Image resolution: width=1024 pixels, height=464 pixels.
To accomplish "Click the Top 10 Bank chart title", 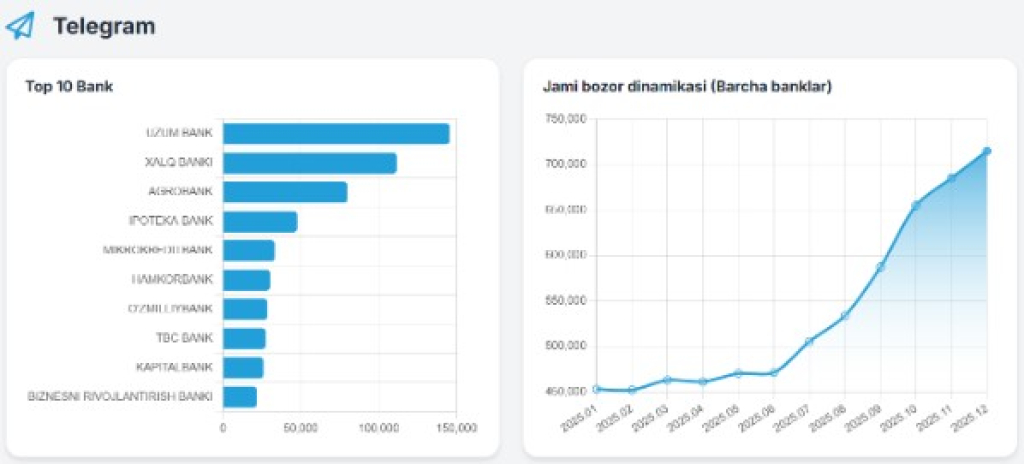I will click(x=69, y=87).
